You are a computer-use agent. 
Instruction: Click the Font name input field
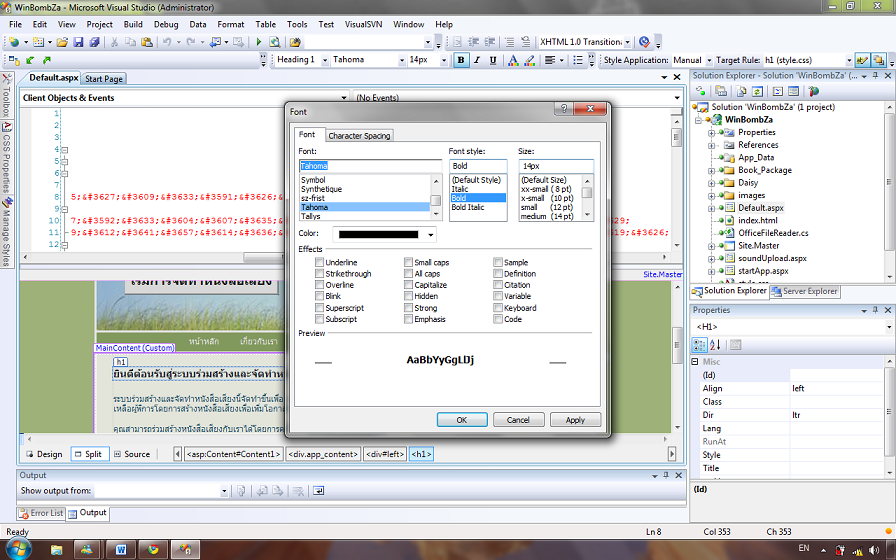click(370, 166)
